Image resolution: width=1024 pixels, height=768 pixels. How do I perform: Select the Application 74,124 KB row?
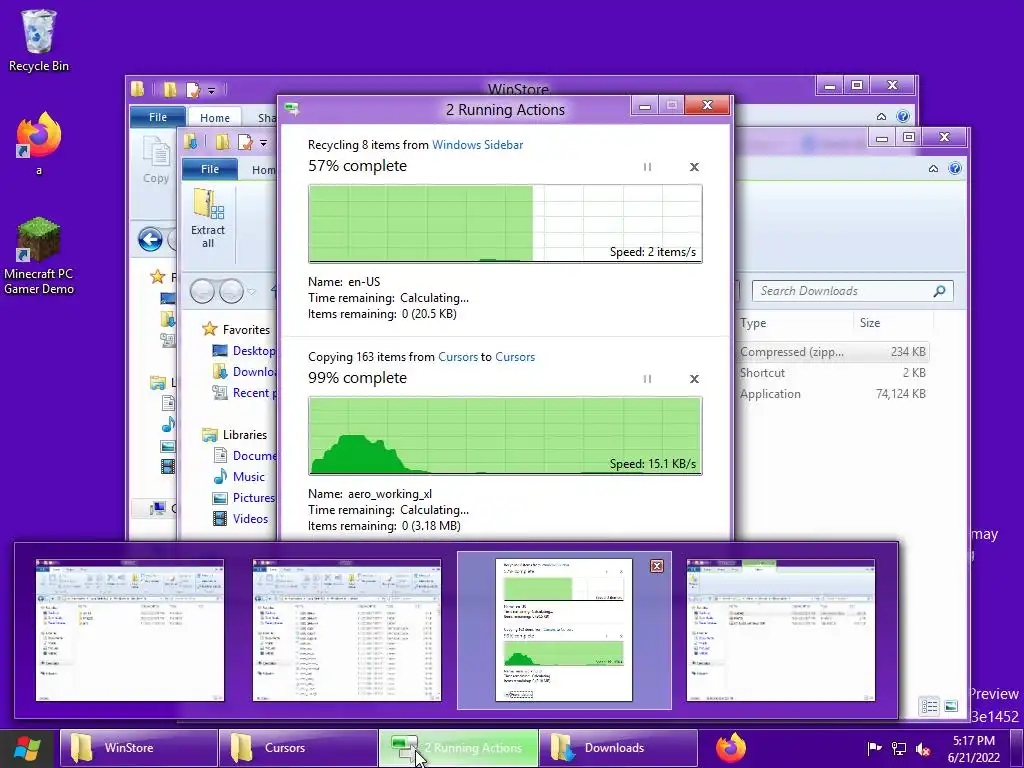pos(833,394)
